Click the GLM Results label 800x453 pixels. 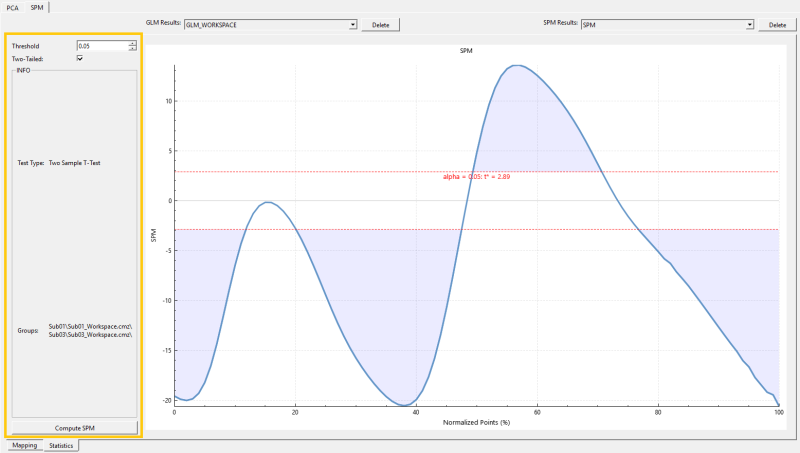coord(163,22)
